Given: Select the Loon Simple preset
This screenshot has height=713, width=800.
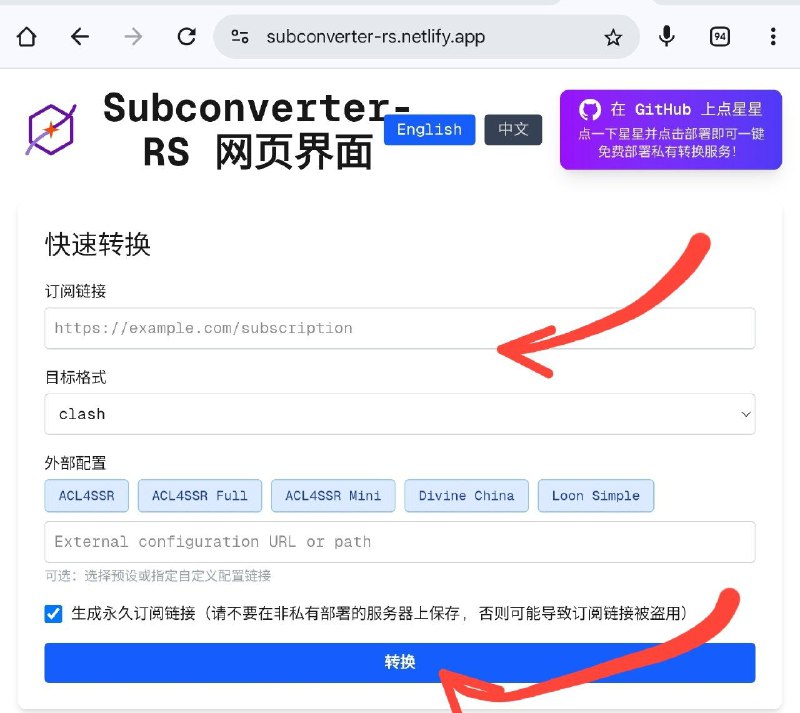Looking at the screenshot, I should click(x=595, y=496).
